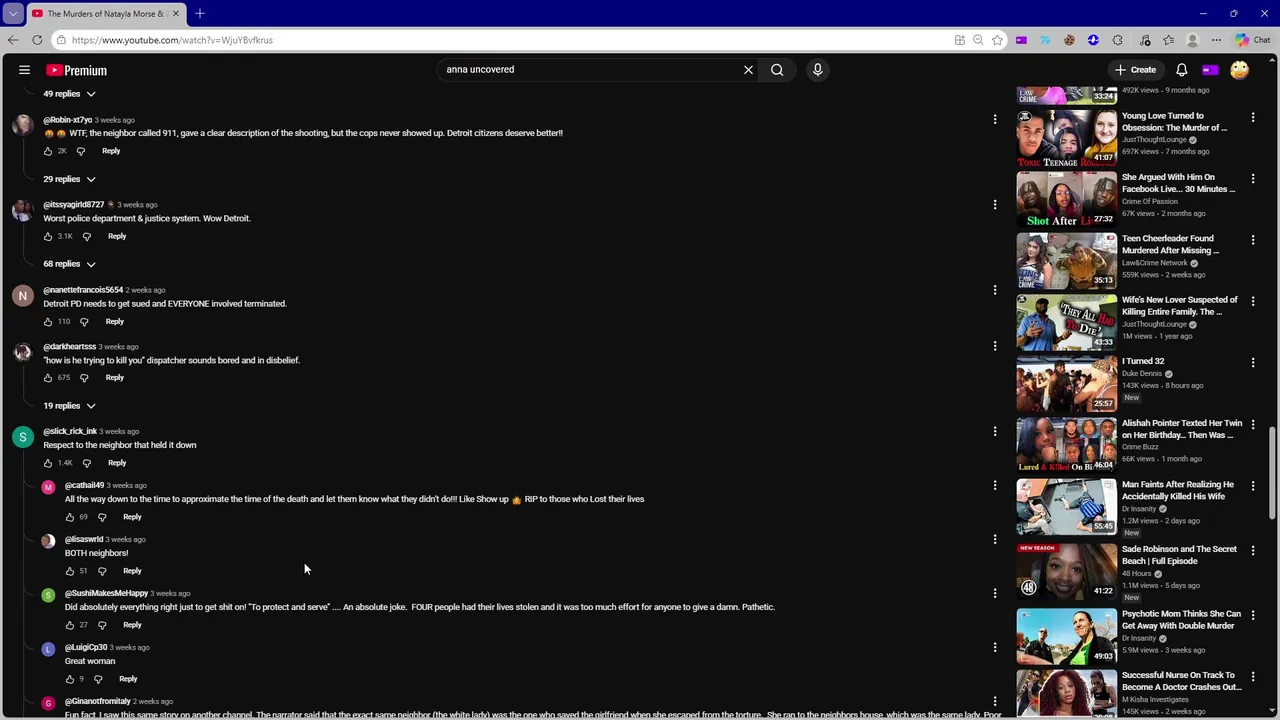Open 'Teen Cheerleader Found Murdered' video title
1280x720 pixels.
1171,244
